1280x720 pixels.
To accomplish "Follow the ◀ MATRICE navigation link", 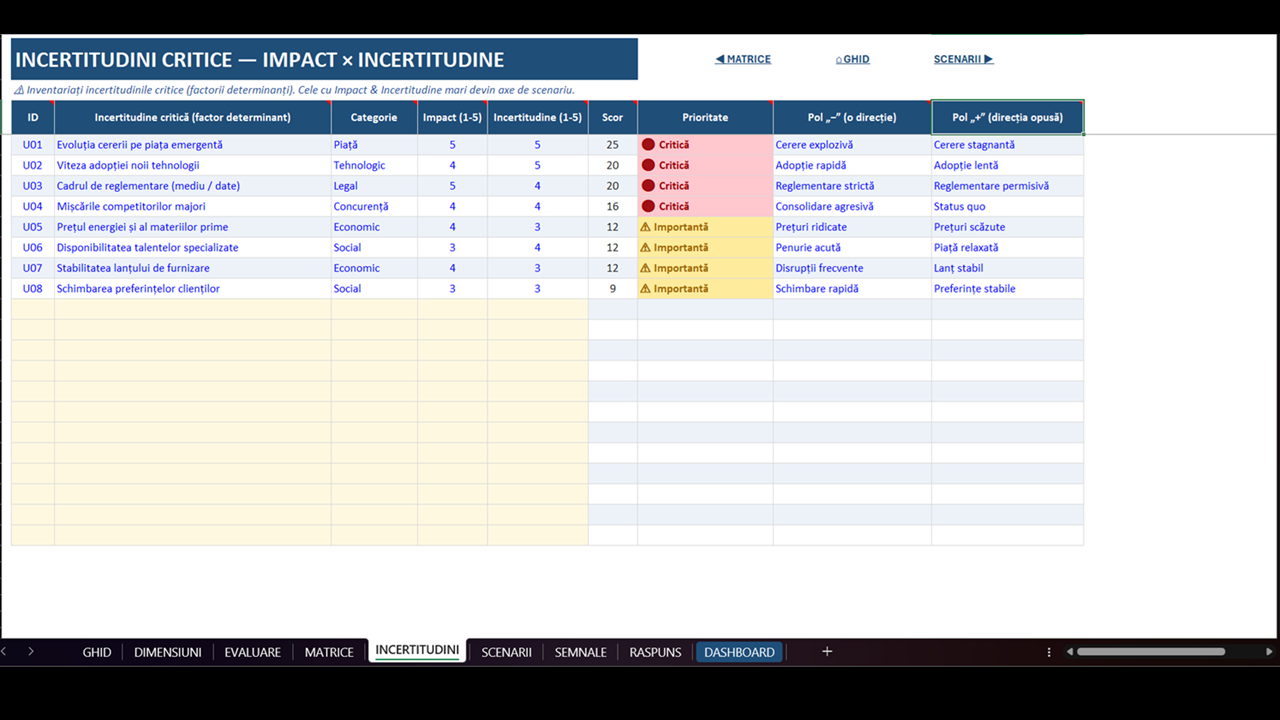I will click(x=743, y=59).
